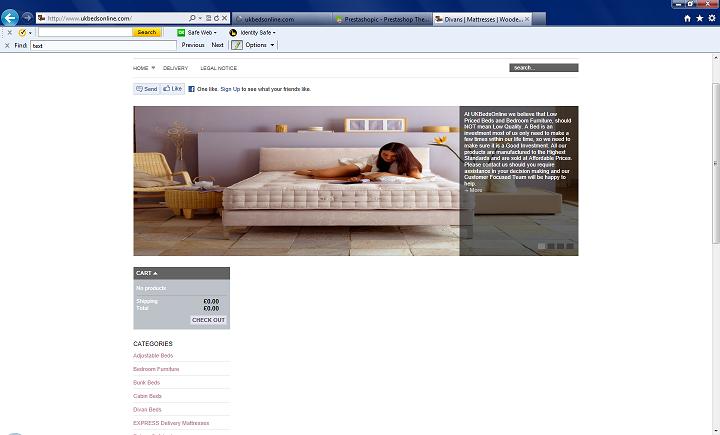
Task: Click Next in the Find bar
Action: pyautogui.click(x=217, y=45)
